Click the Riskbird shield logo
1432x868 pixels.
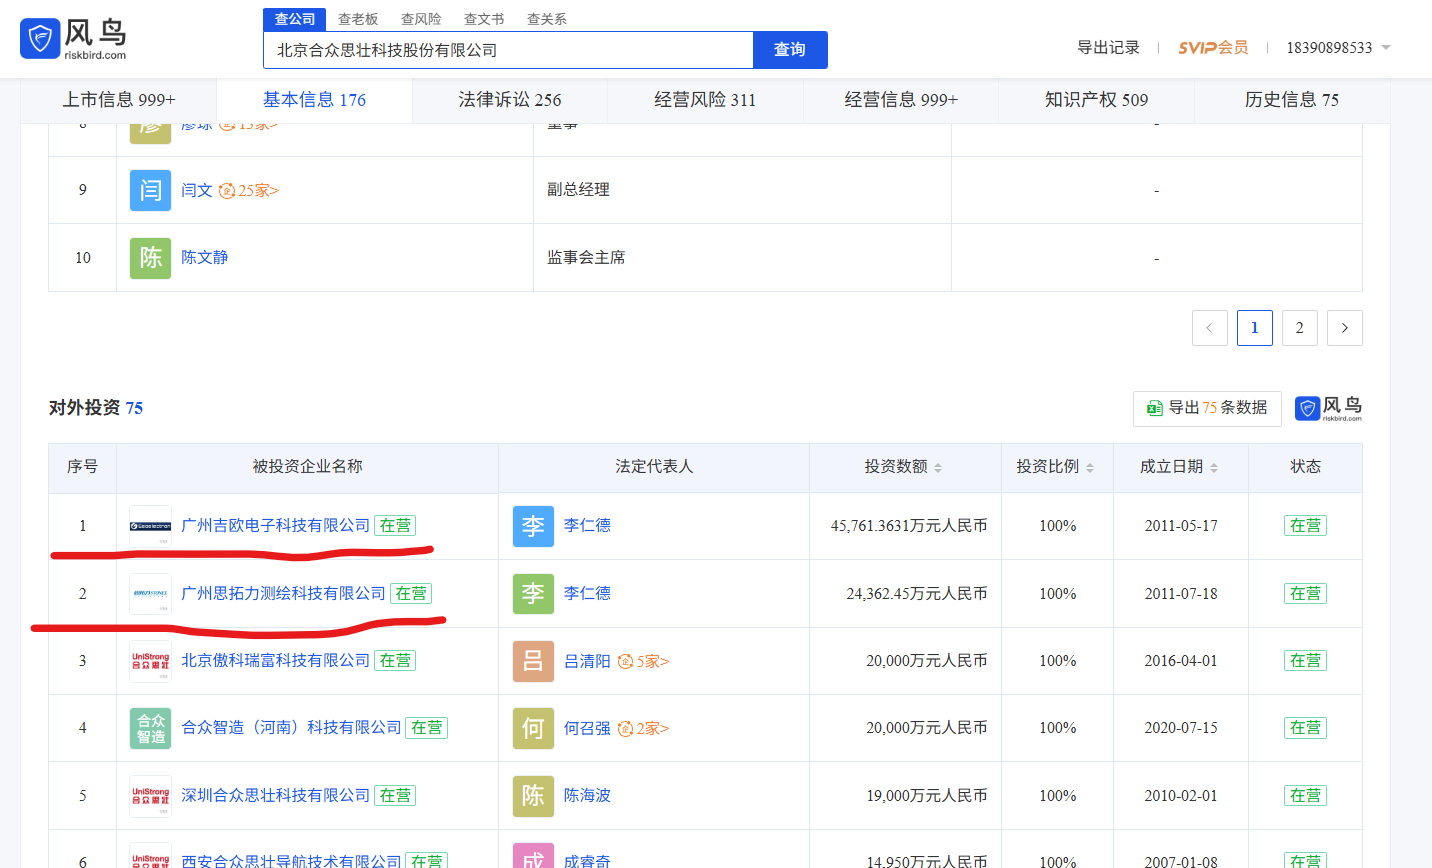[x=40, y=39]
